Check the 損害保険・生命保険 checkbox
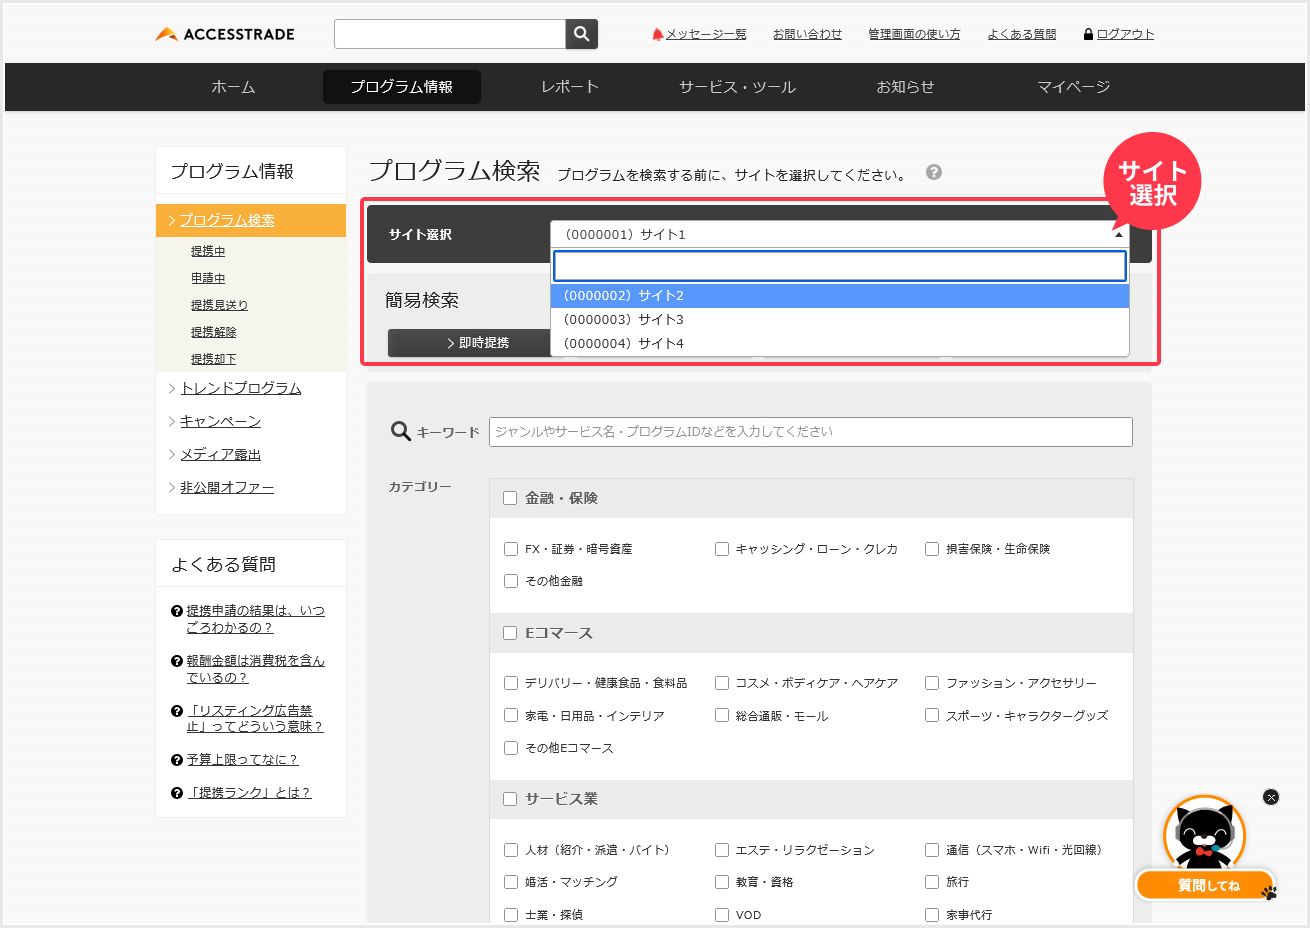Viewport: 1310px width, 928px height. pyautogui.click(x=932, y=549)
